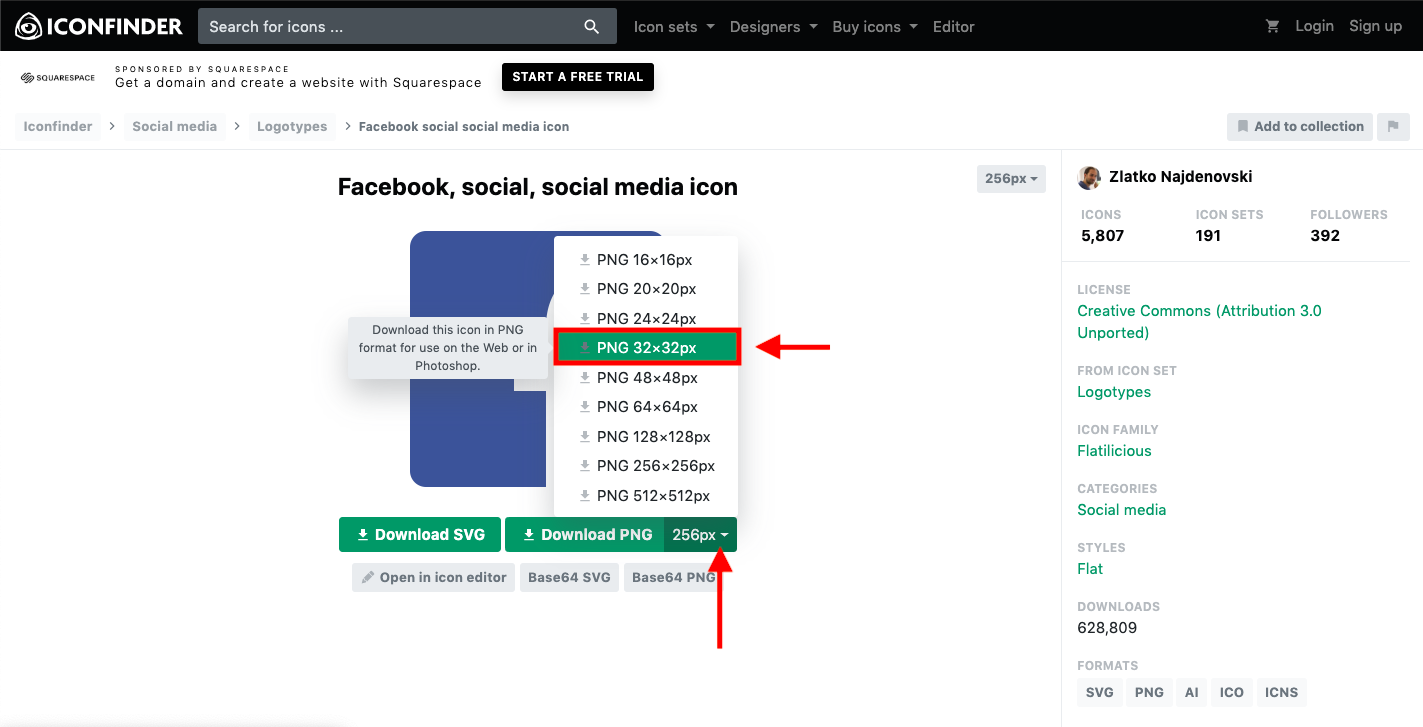
Task: Click the START A FREE TRIAL button
Action: pyautogui.click(x=577, y=76)
